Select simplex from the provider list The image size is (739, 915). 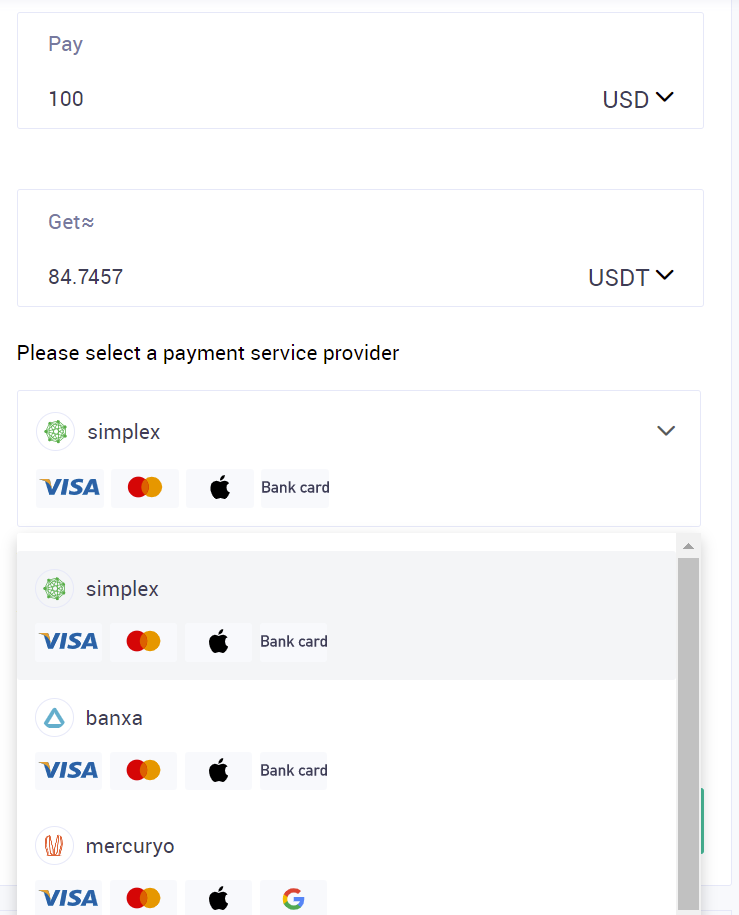point(122,589)
